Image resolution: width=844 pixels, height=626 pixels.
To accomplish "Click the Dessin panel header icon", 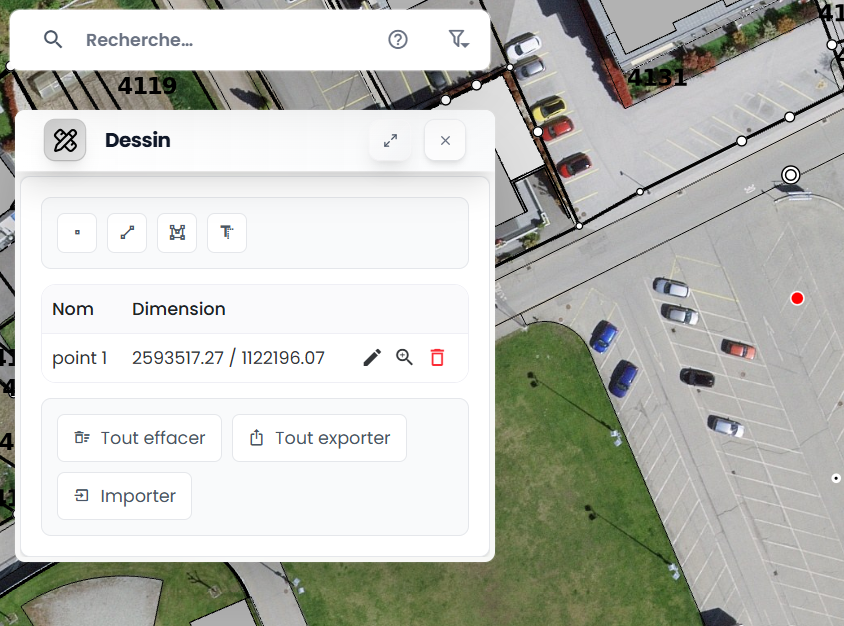I will click(65, 140).
